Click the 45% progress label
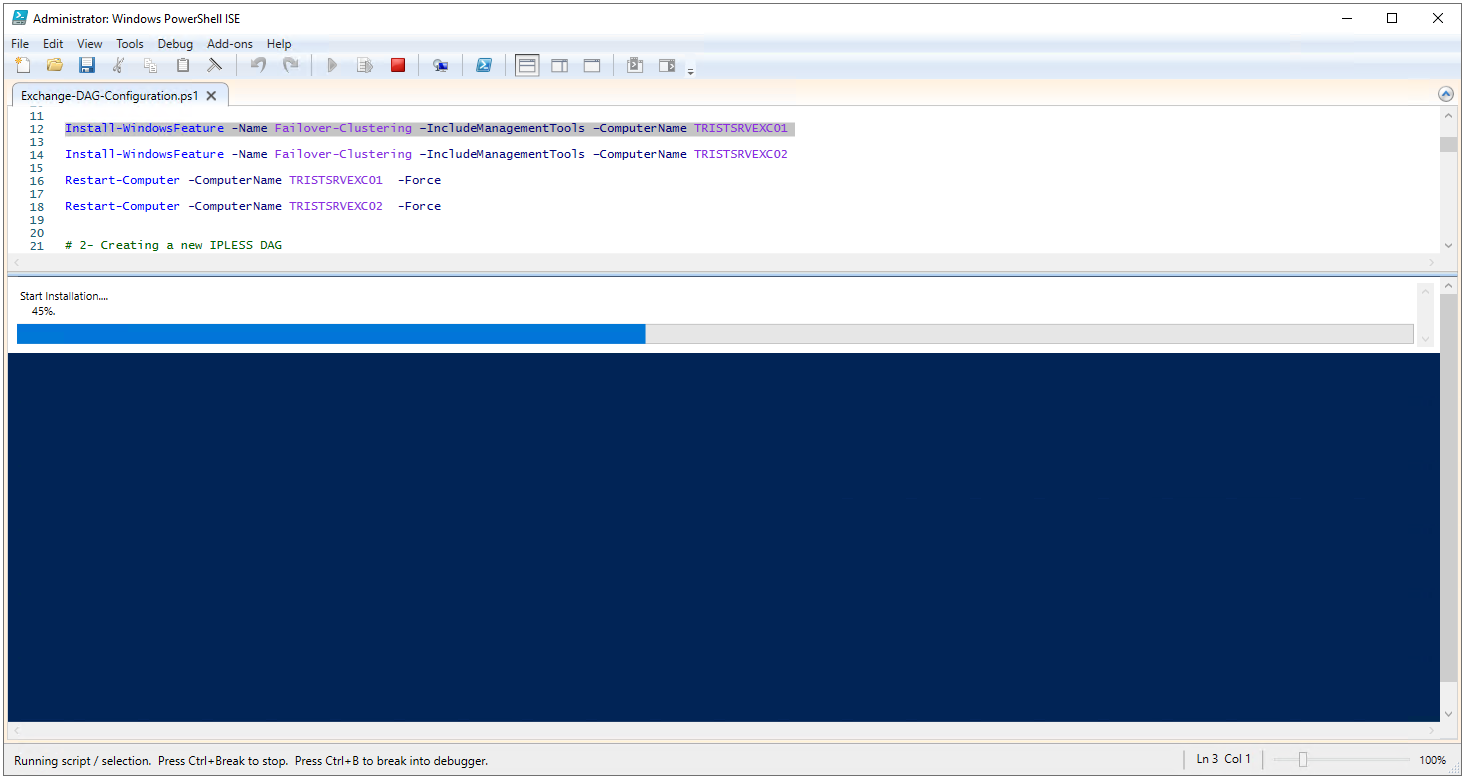Viewport: 1463px width, 777px height. (x=43, y=311)
